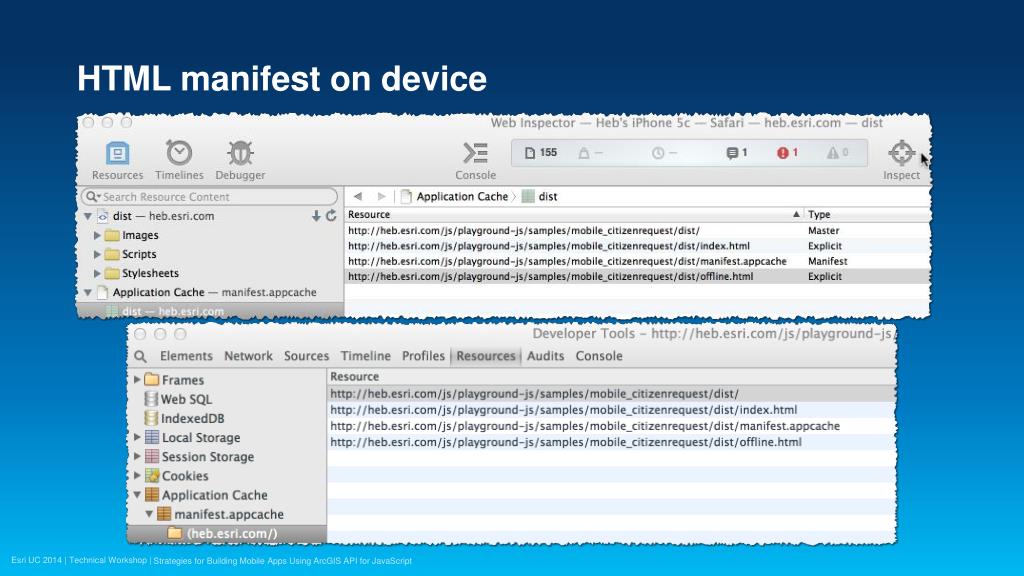
Task: Select the dist — heb.esri.com cache entry
Action: (210, 312)
